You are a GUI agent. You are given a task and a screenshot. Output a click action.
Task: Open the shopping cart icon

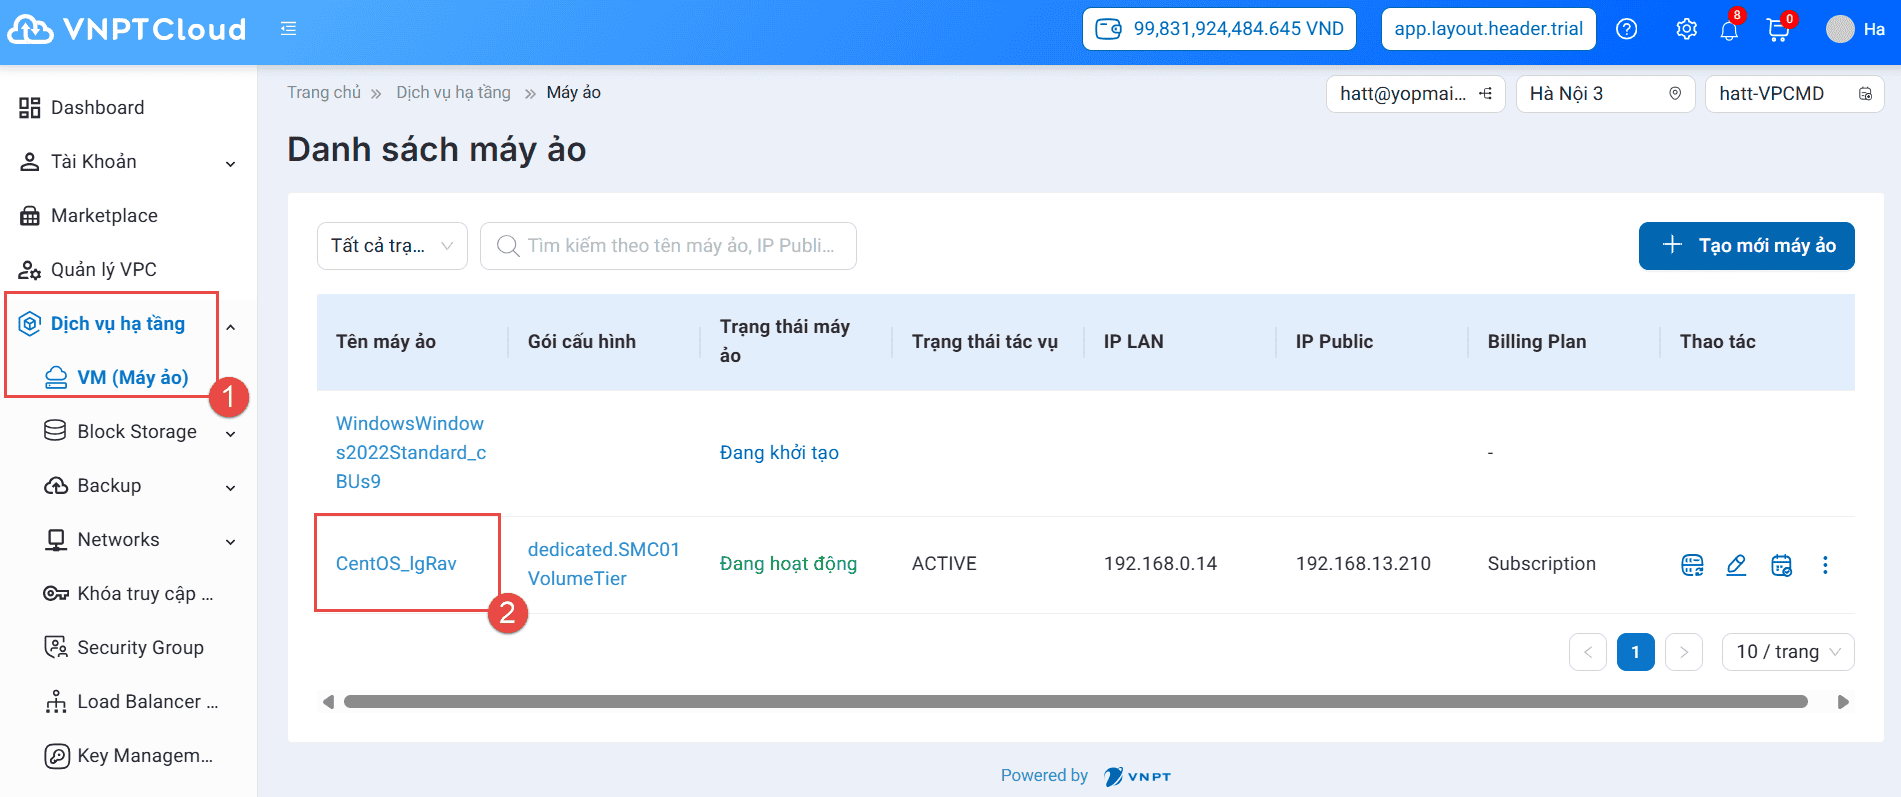1778,30
